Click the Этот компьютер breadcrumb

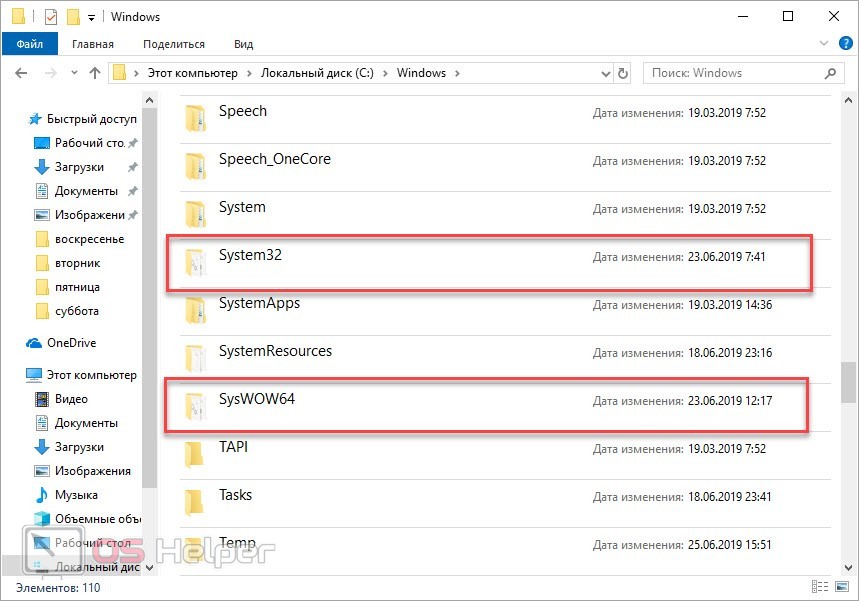(x=192, y=73)
